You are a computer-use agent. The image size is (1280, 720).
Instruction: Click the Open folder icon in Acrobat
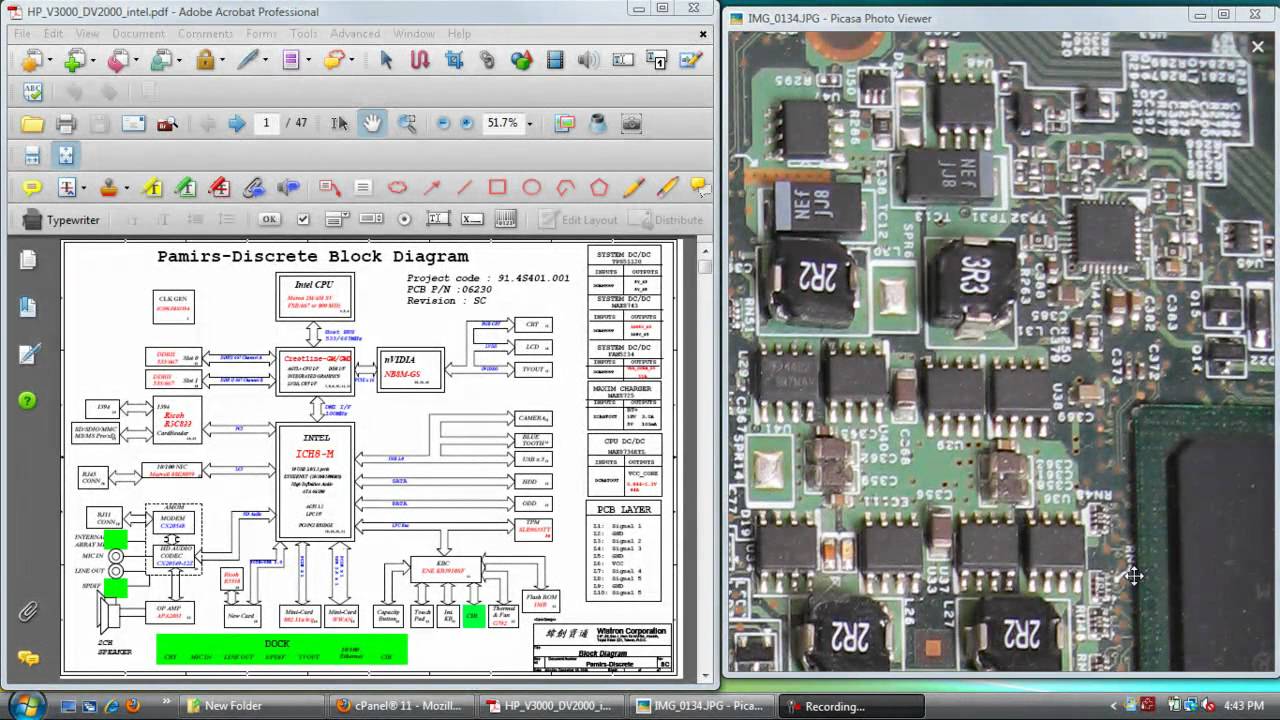tap(32, 124)
